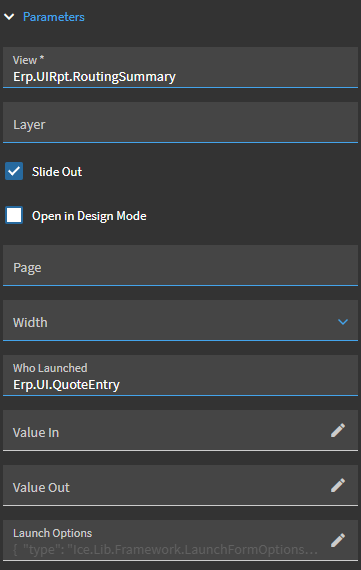Click the View * field label
This screenshot has width=361, height=570.
(x=28, y=60)
